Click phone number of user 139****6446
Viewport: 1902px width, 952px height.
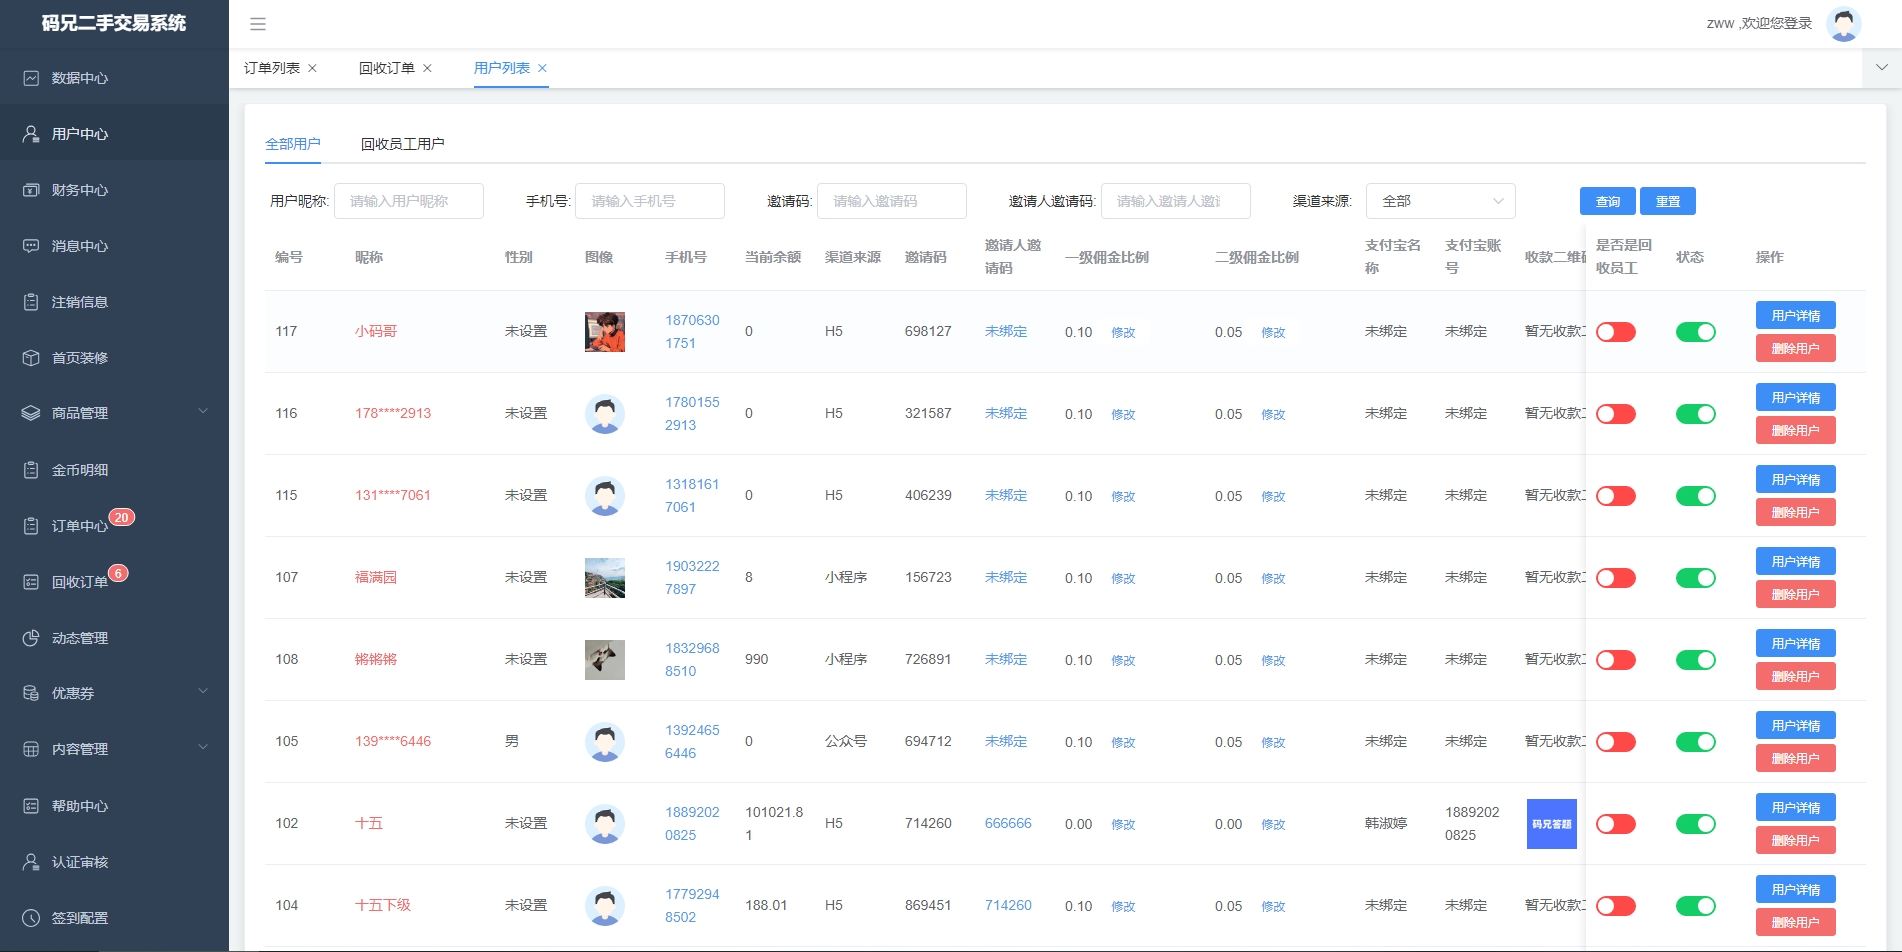pyautogui.click(x=692, y=742)
